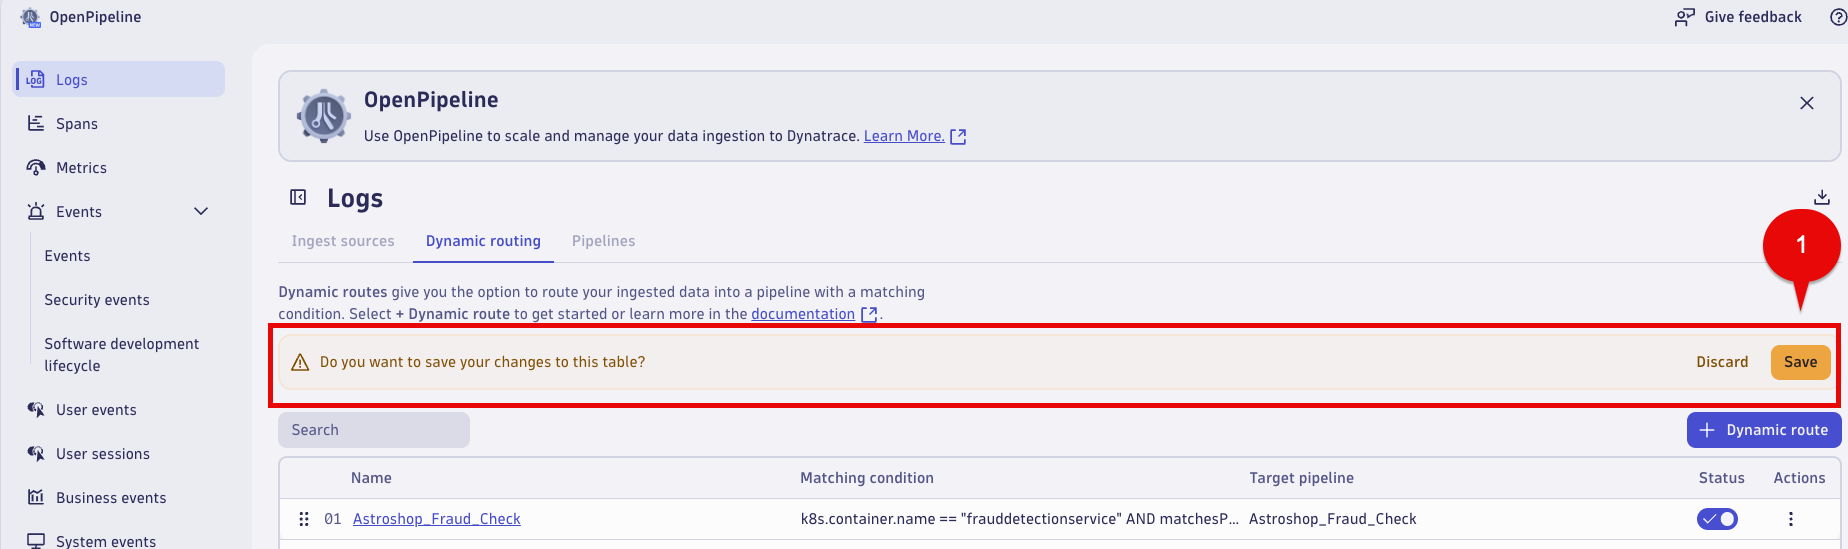The image size is (1848, 549).
Task: Toggle Astroshop_Fraud_Check route status switch
Action: (x=1717, y=519)
